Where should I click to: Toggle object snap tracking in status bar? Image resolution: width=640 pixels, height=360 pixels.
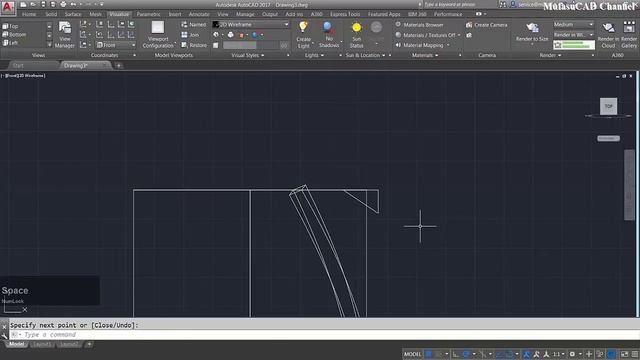coord(499,354)
